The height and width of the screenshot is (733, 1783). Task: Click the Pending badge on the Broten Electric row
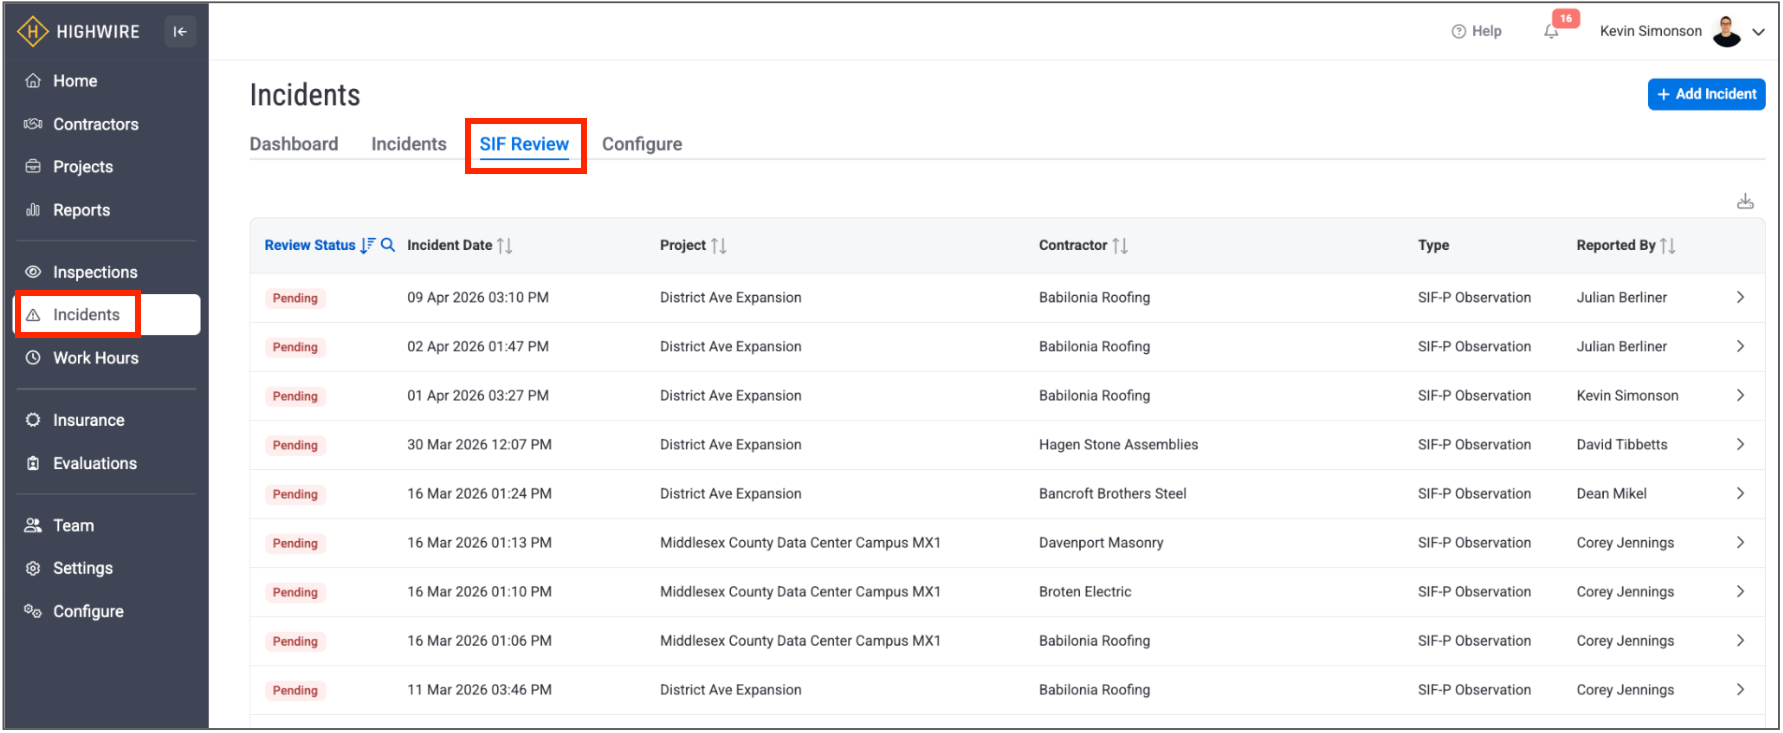[295, 593]
